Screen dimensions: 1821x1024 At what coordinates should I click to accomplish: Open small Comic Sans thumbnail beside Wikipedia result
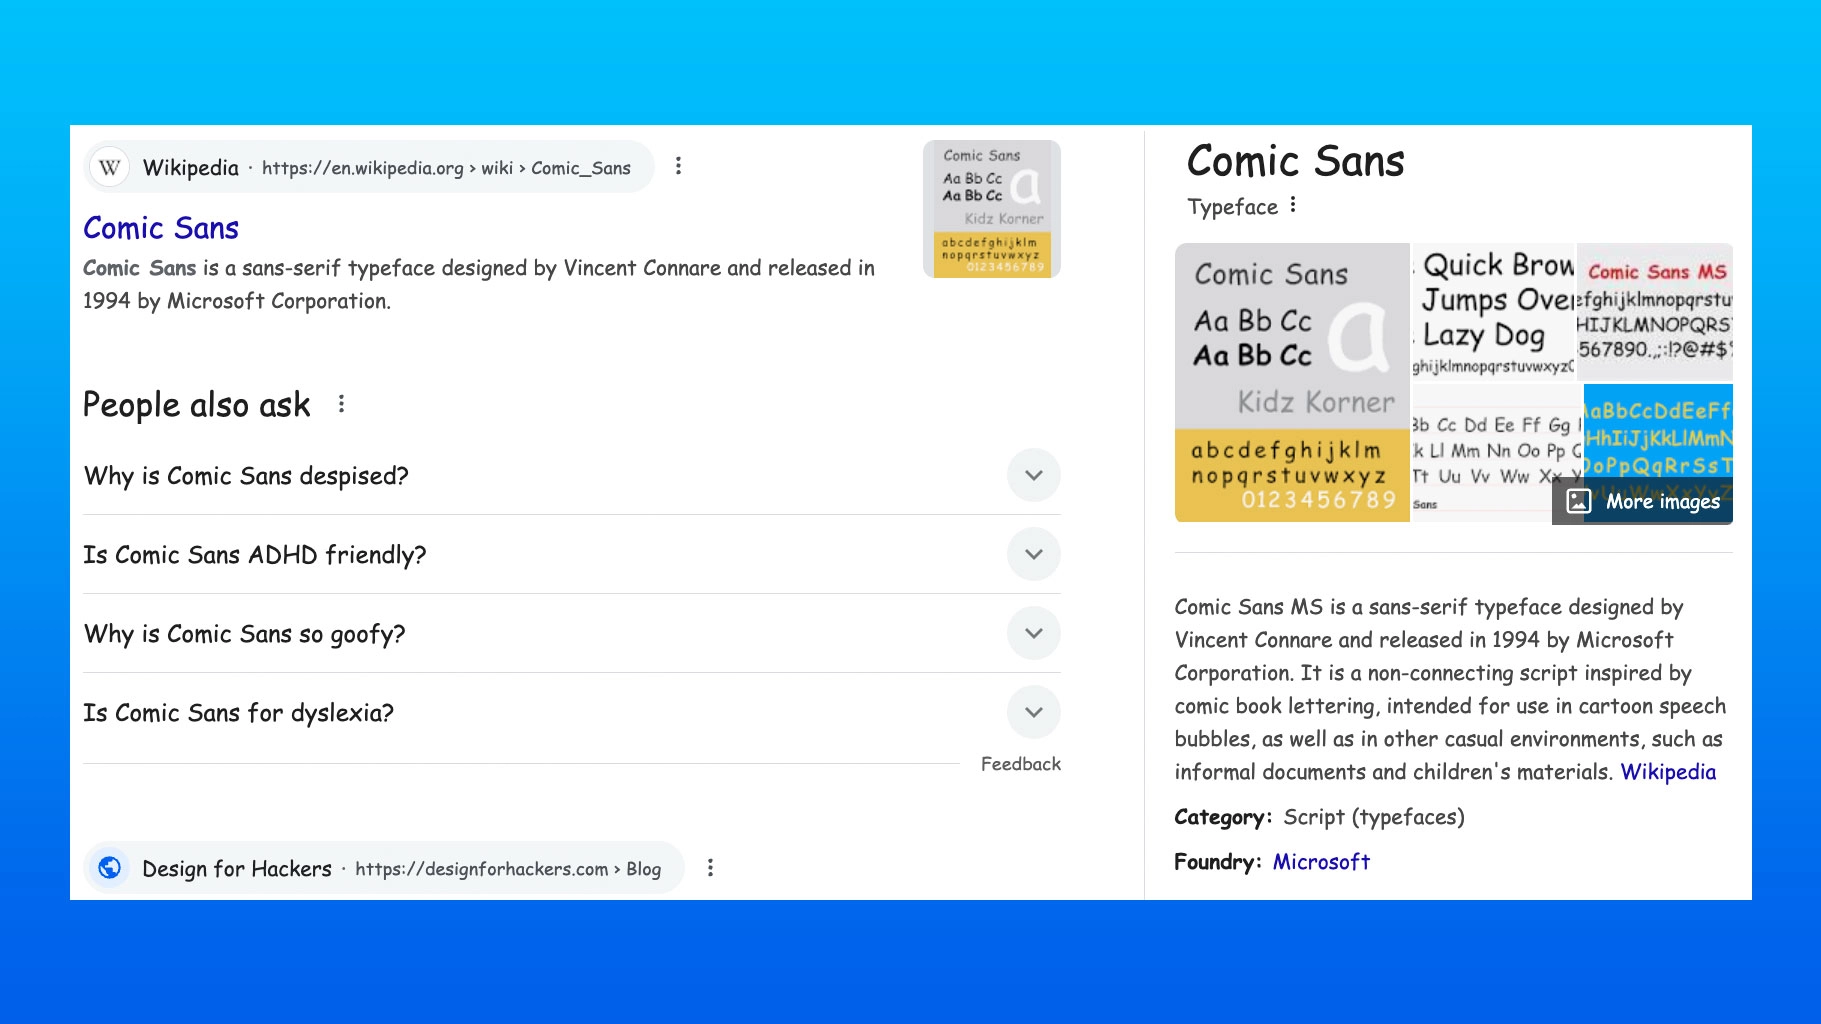coord(991,209)
